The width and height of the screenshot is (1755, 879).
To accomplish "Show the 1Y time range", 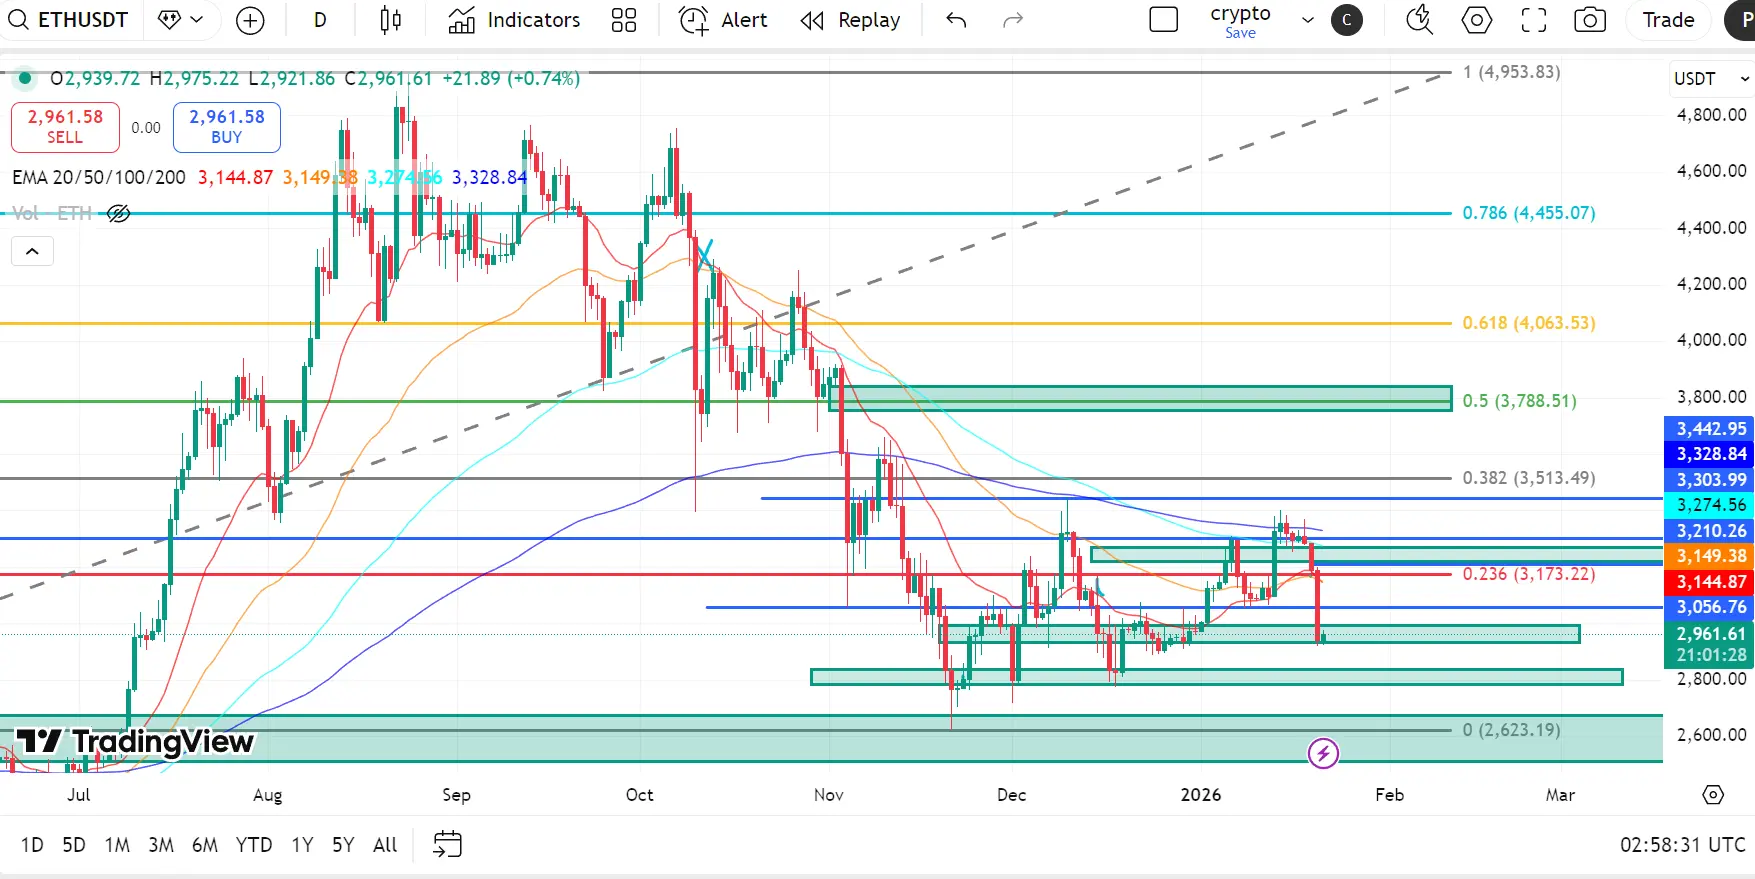I will point(302,845).
